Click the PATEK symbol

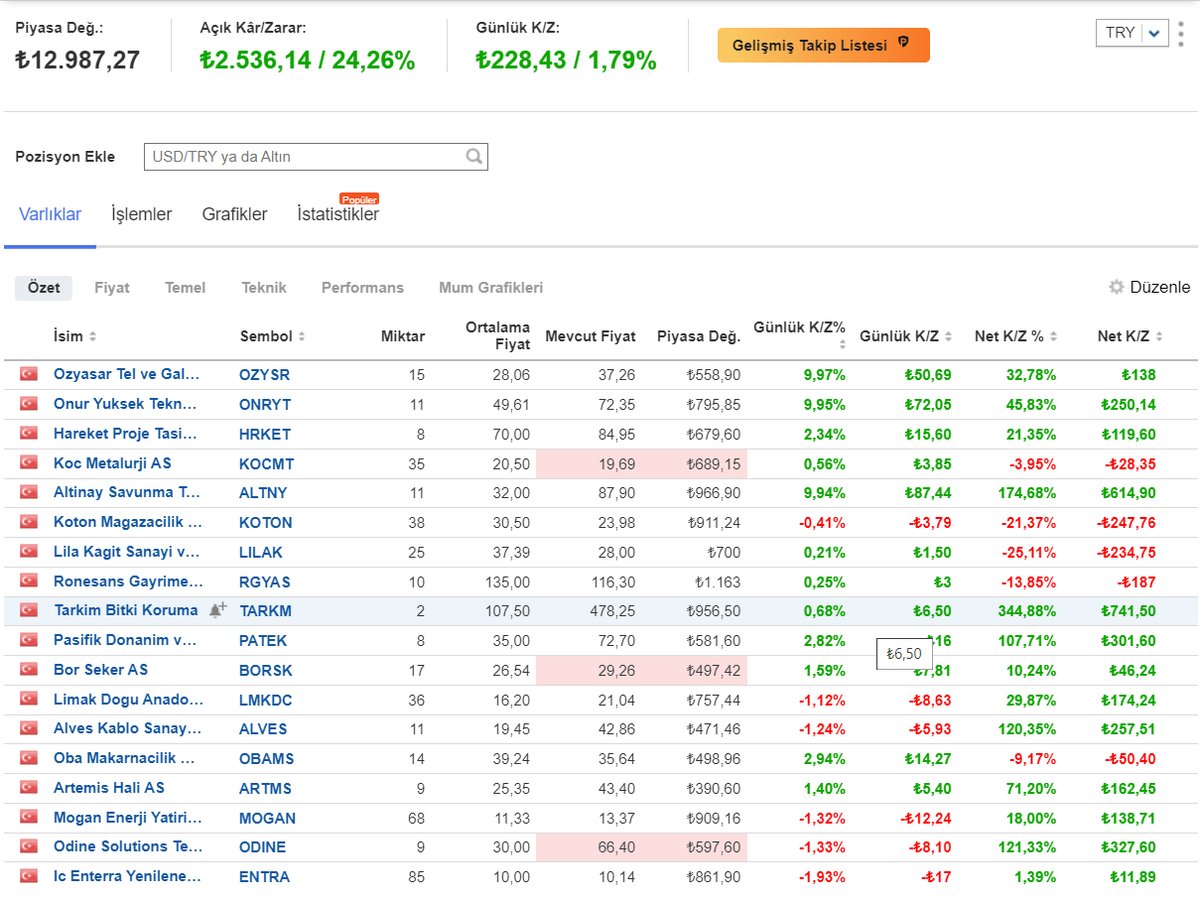(263, 641)
